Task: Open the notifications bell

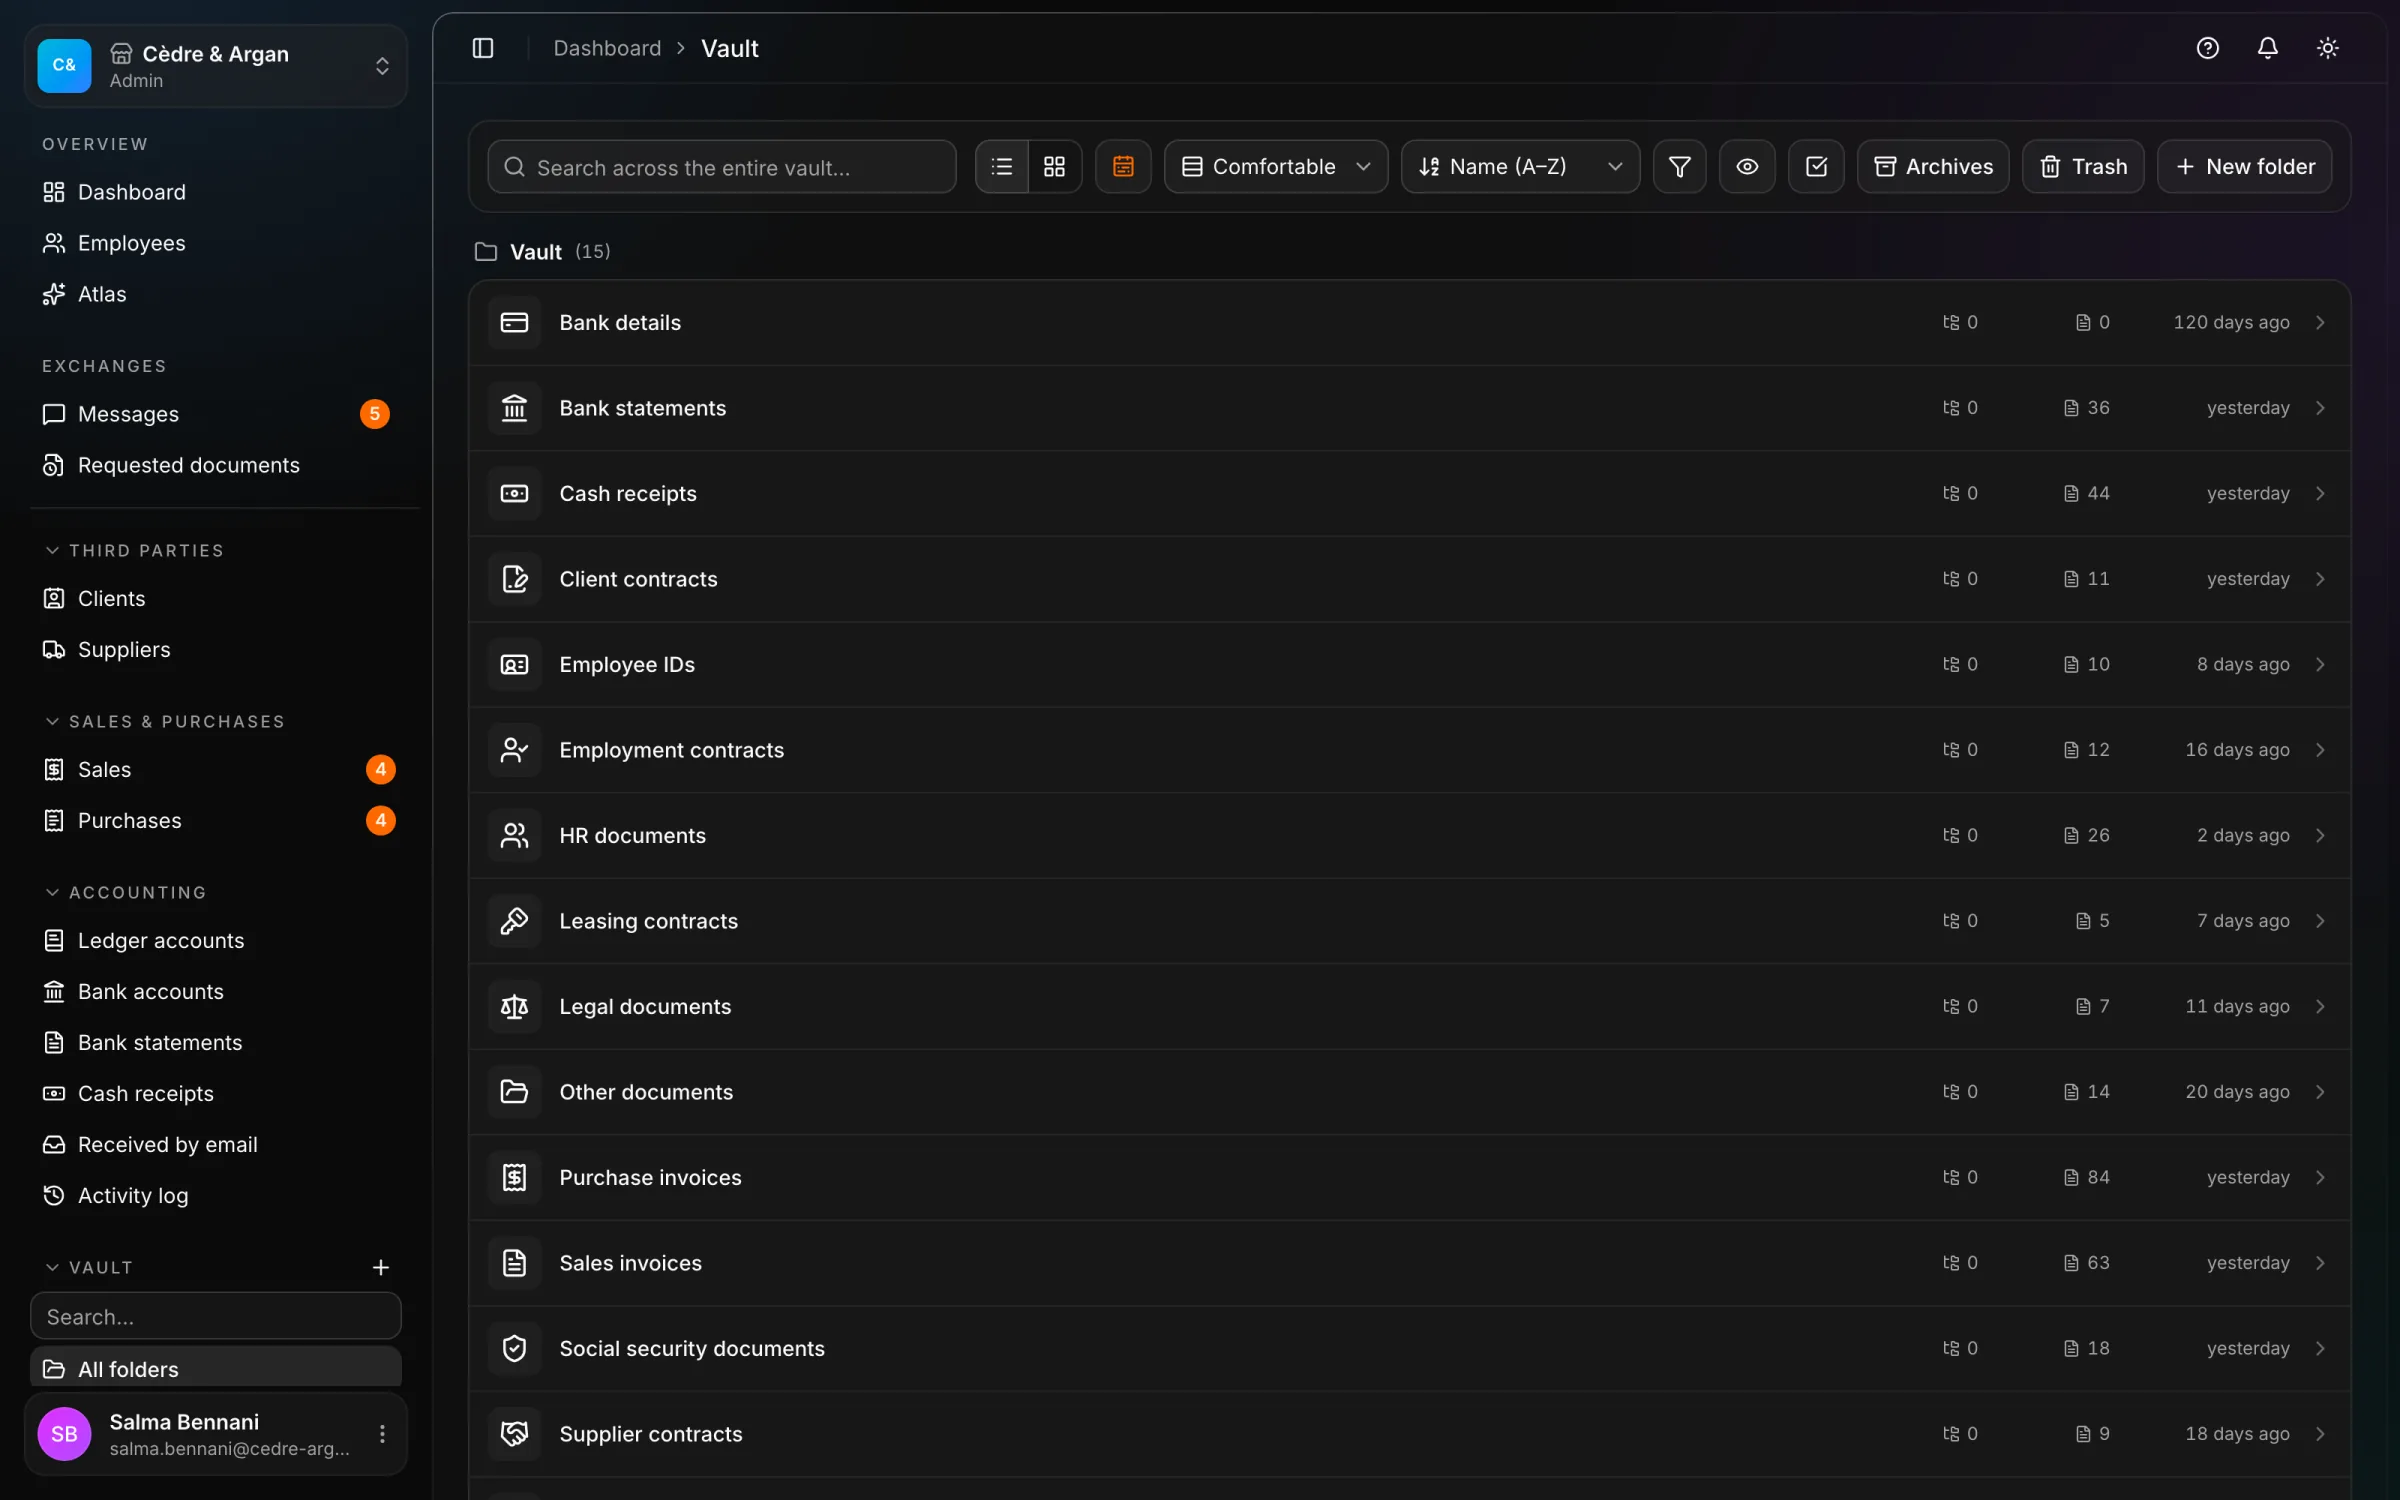Action: (2267, 48)
